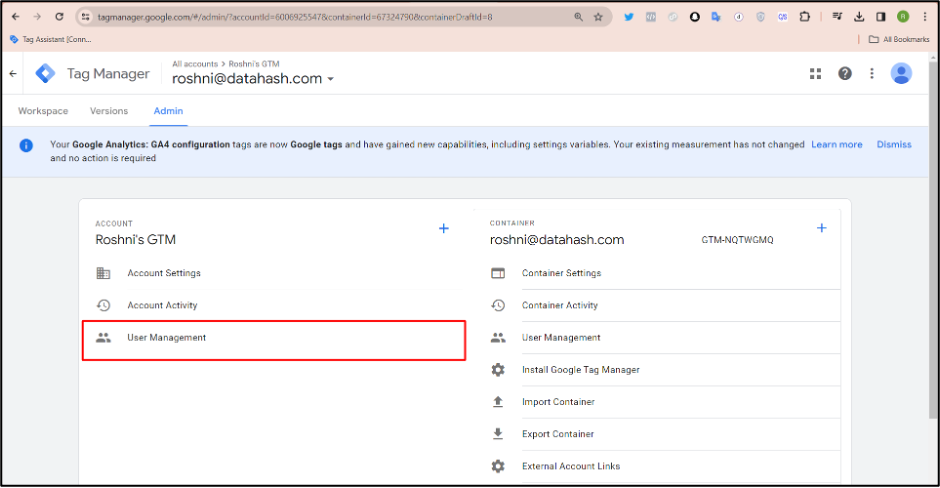Click the Tag Manager diamond logo
Image resolution: width=940 pixels, height=488 pixels.
45,74
